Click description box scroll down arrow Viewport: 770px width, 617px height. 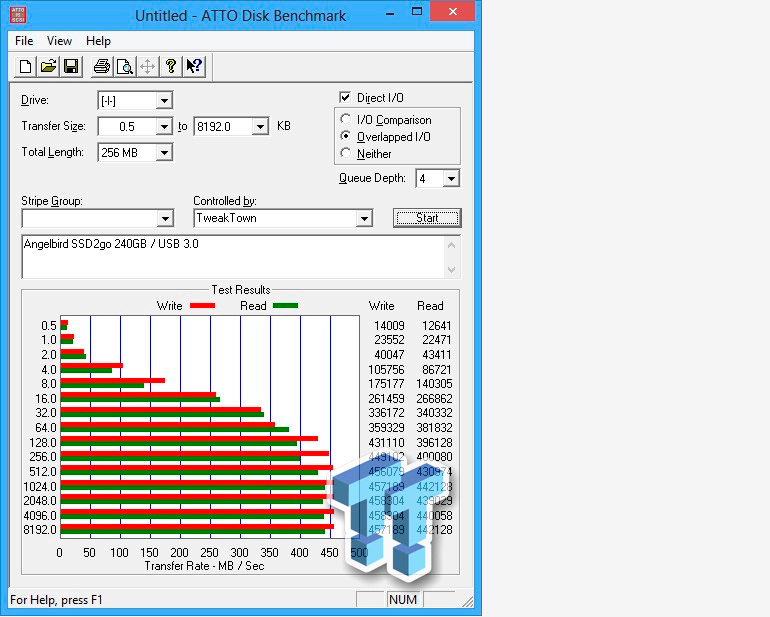pyautogui.click(x=452, y=270)
